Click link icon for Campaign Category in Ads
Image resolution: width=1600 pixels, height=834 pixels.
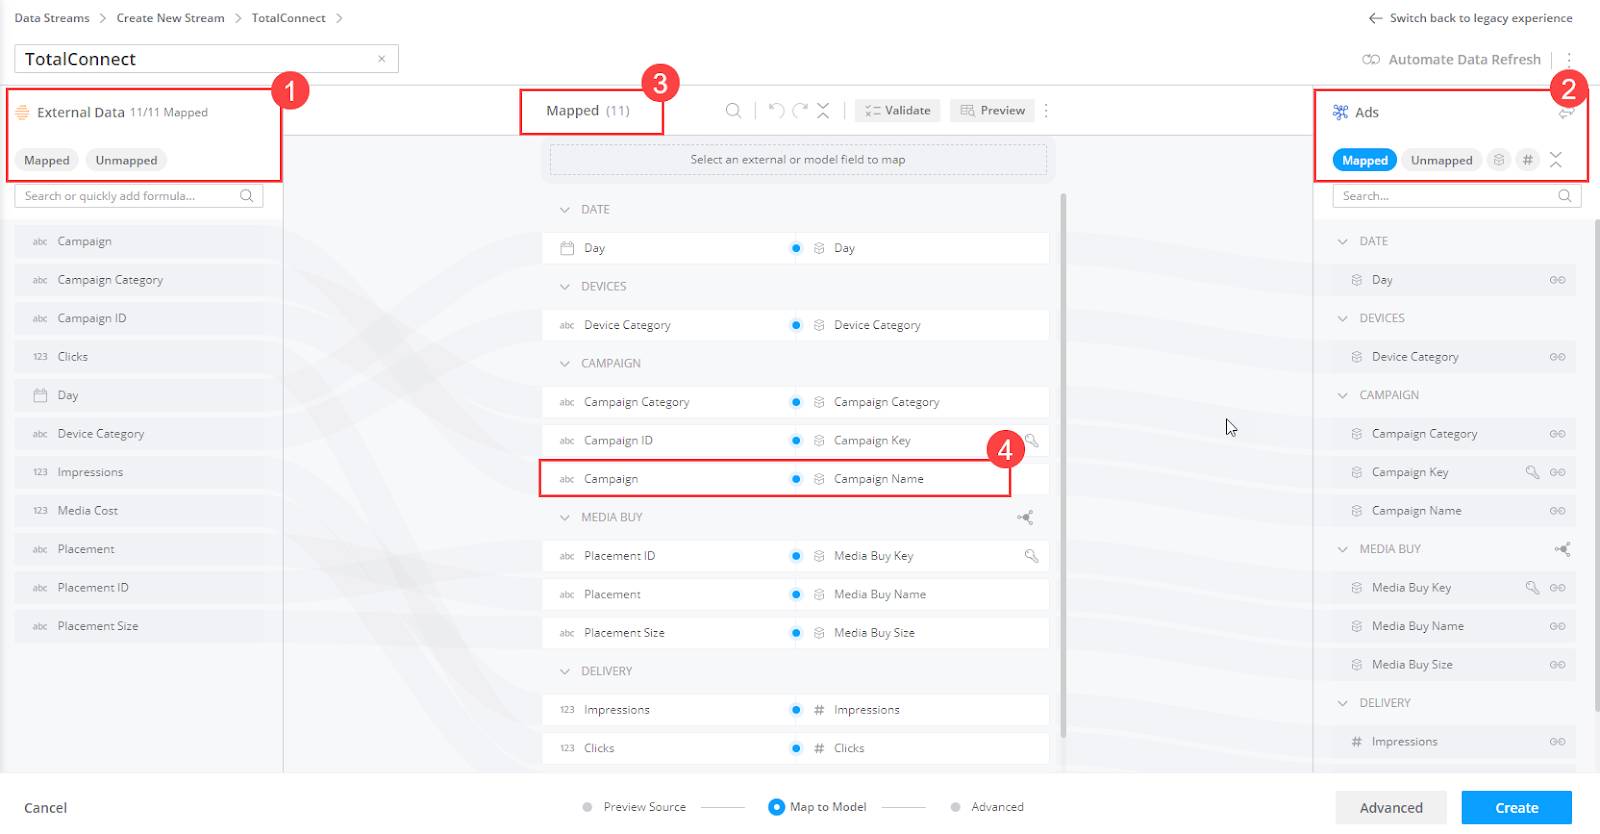(x=1557, y=434)
